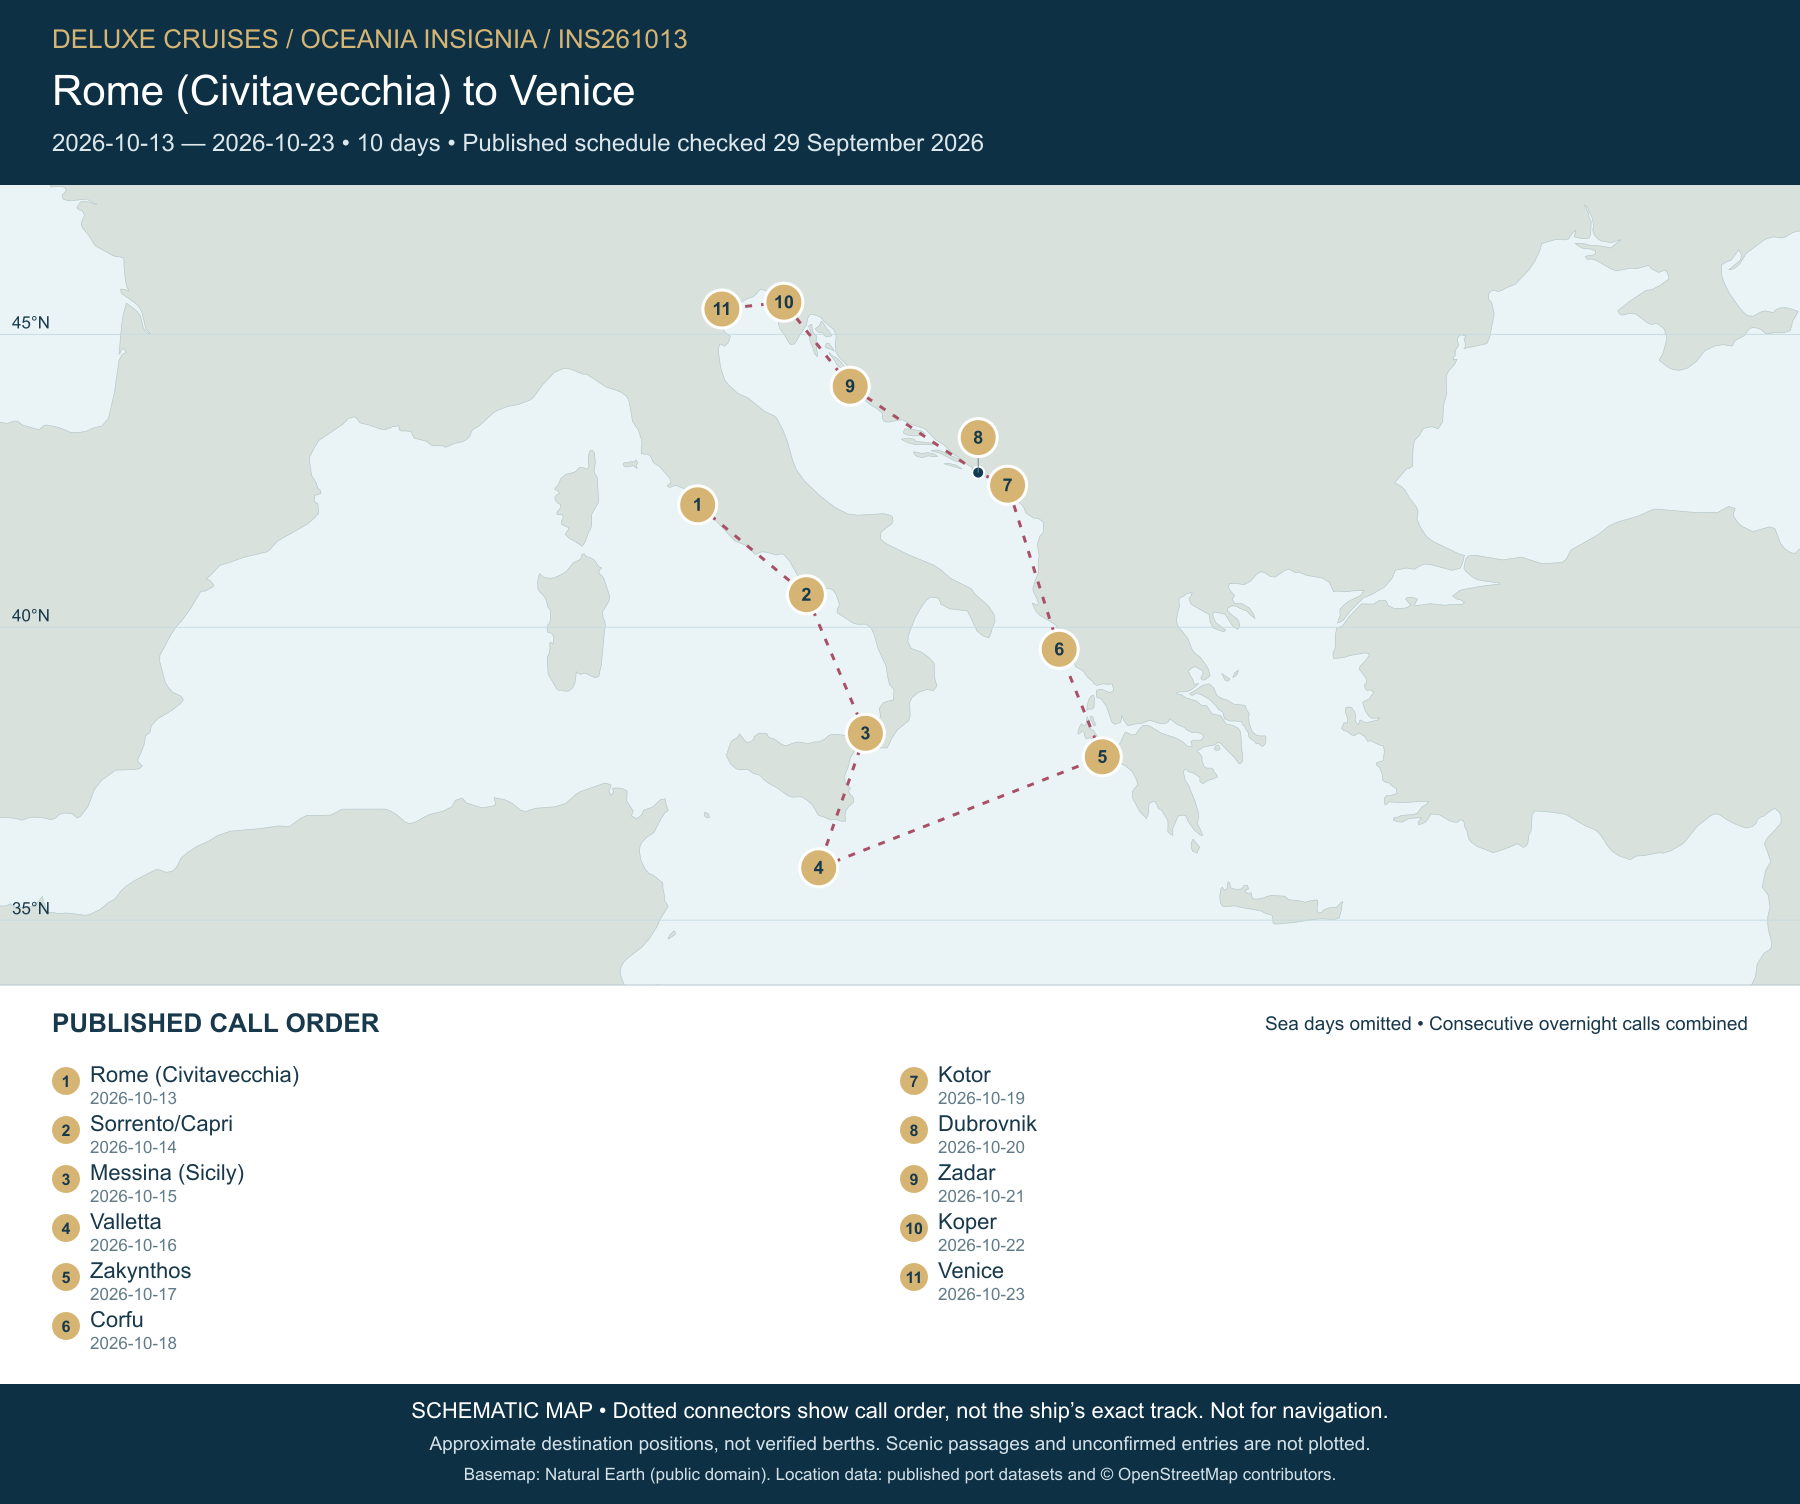Click the 40°N latitude label

point(30,616)
